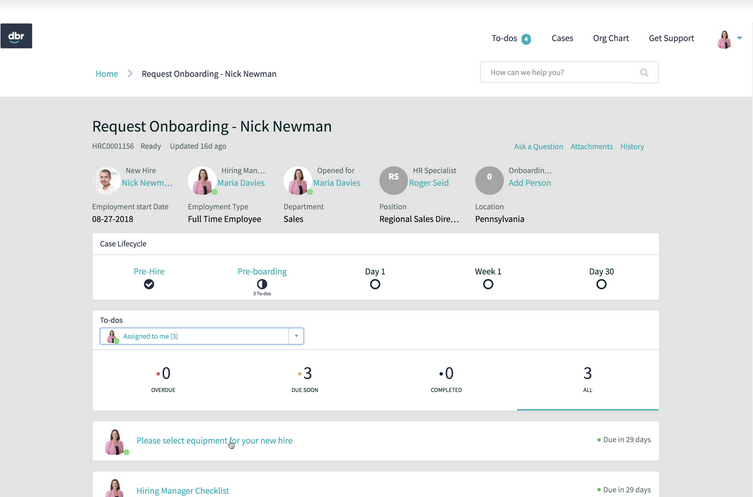Click the Day 1 empty circle marker
This screenshot has height=497, width=753.
375,284
